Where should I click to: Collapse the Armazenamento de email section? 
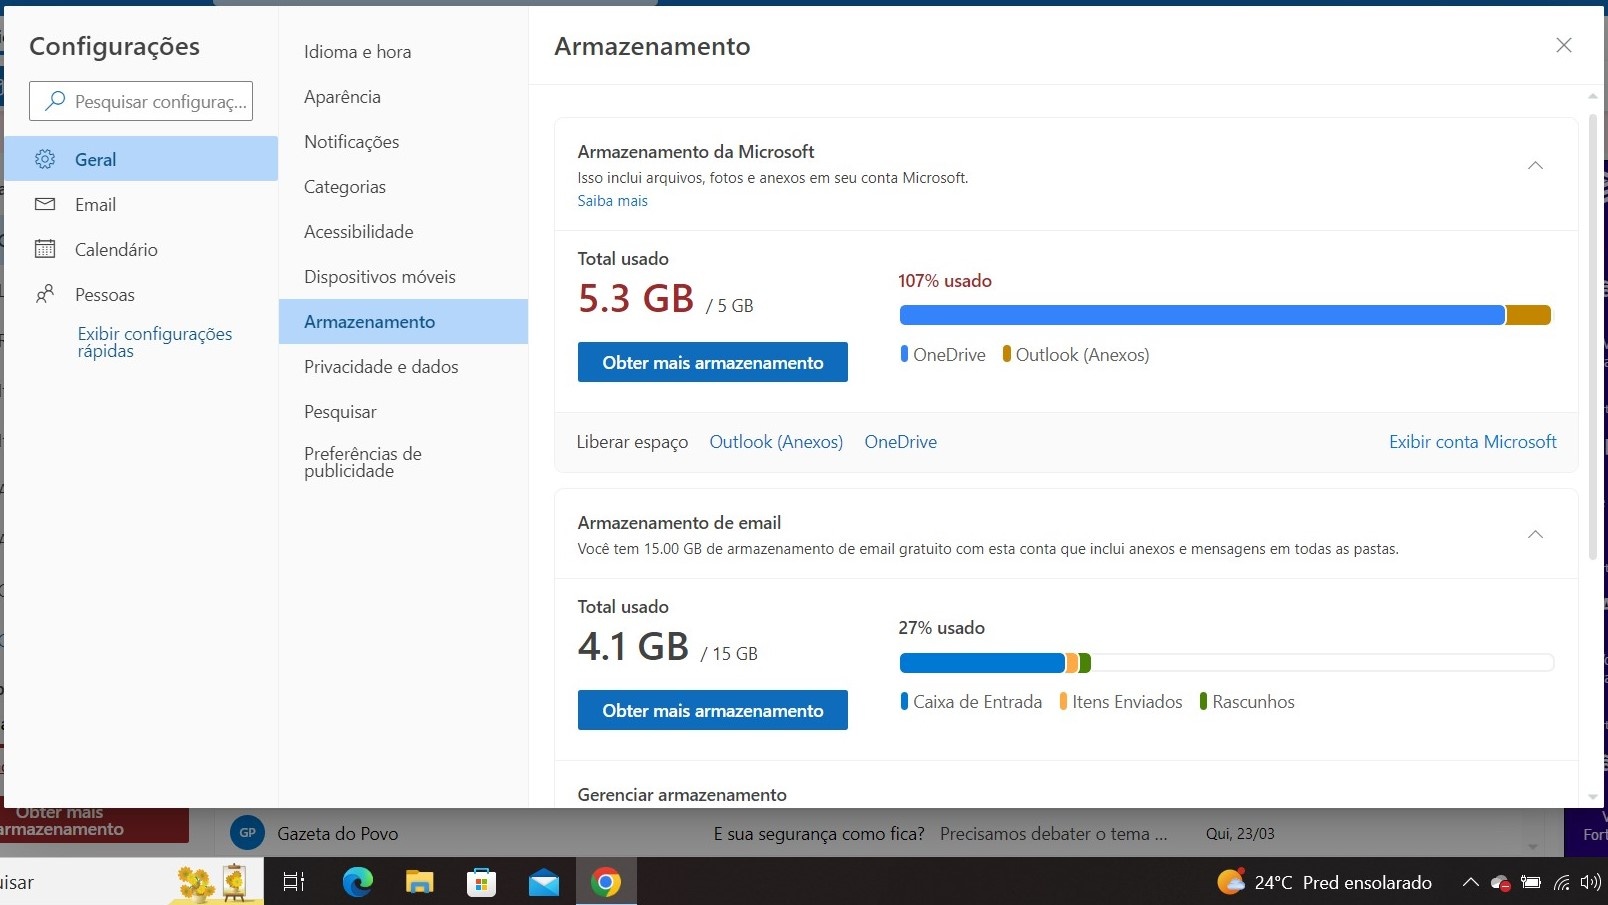pyautogui.click(x=1535, y=534)
